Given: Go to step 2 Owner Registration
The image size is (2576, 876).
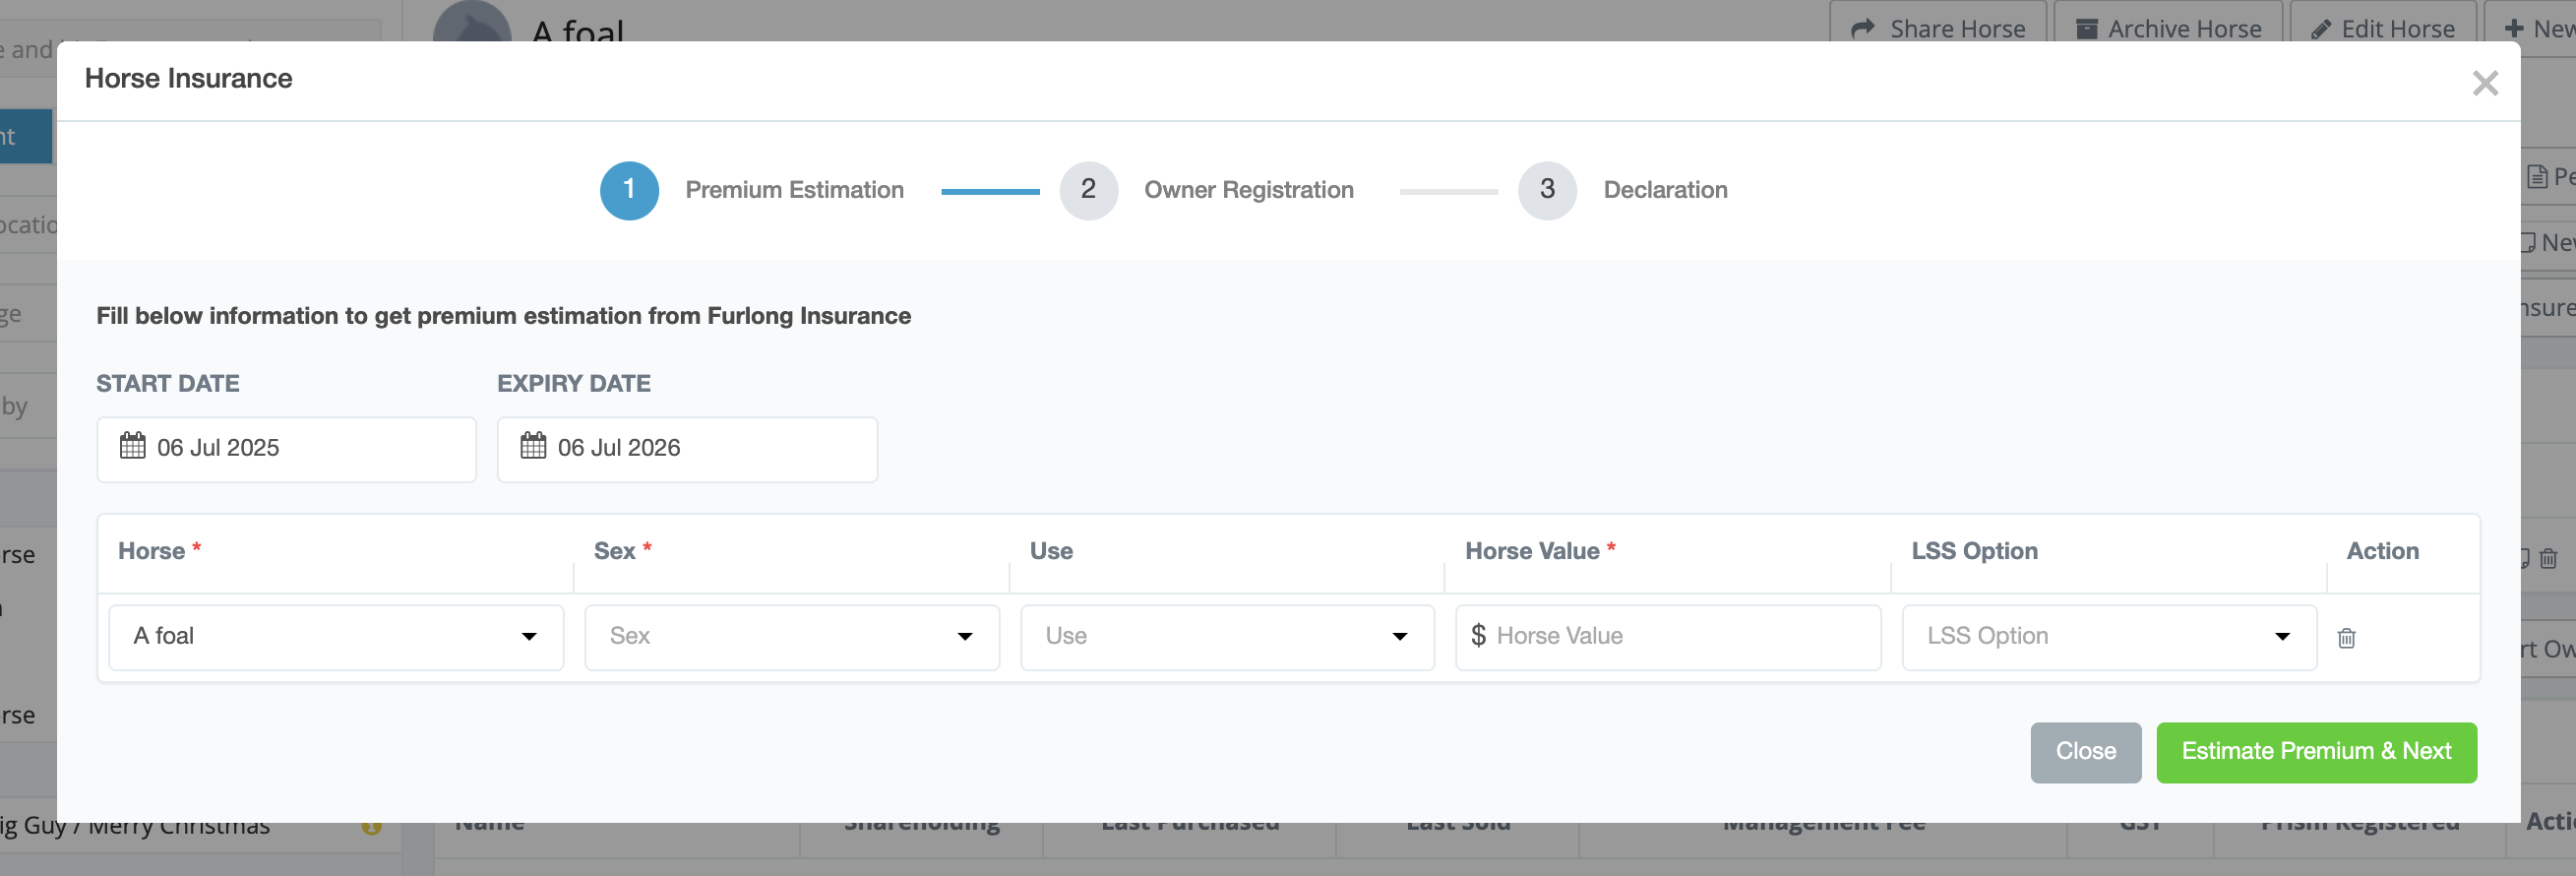Looking at the screenshot, I should pos(1088,190).
